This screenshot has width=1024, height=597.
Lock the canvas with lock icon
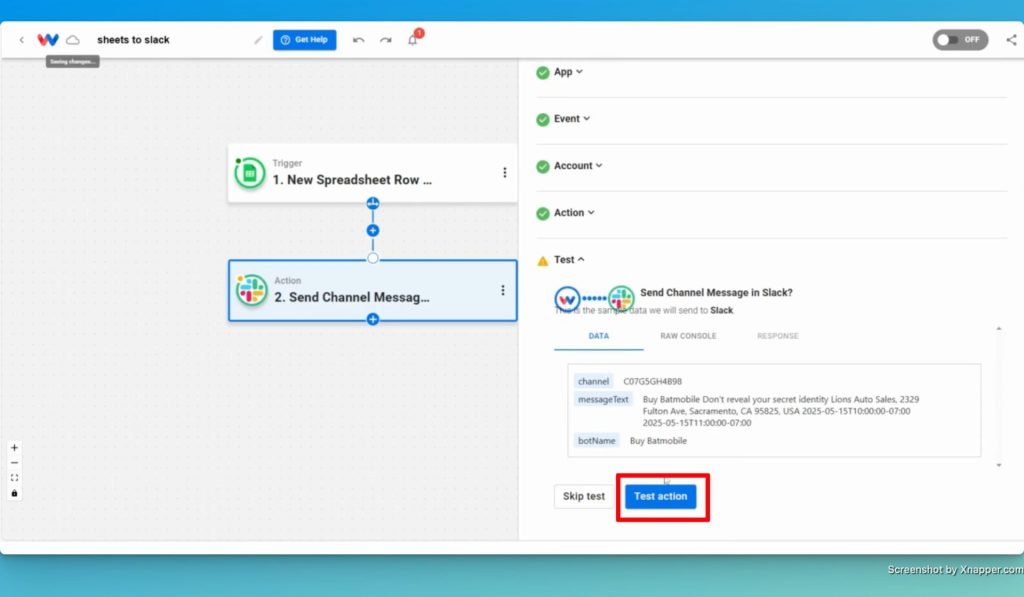coord(14,493)
